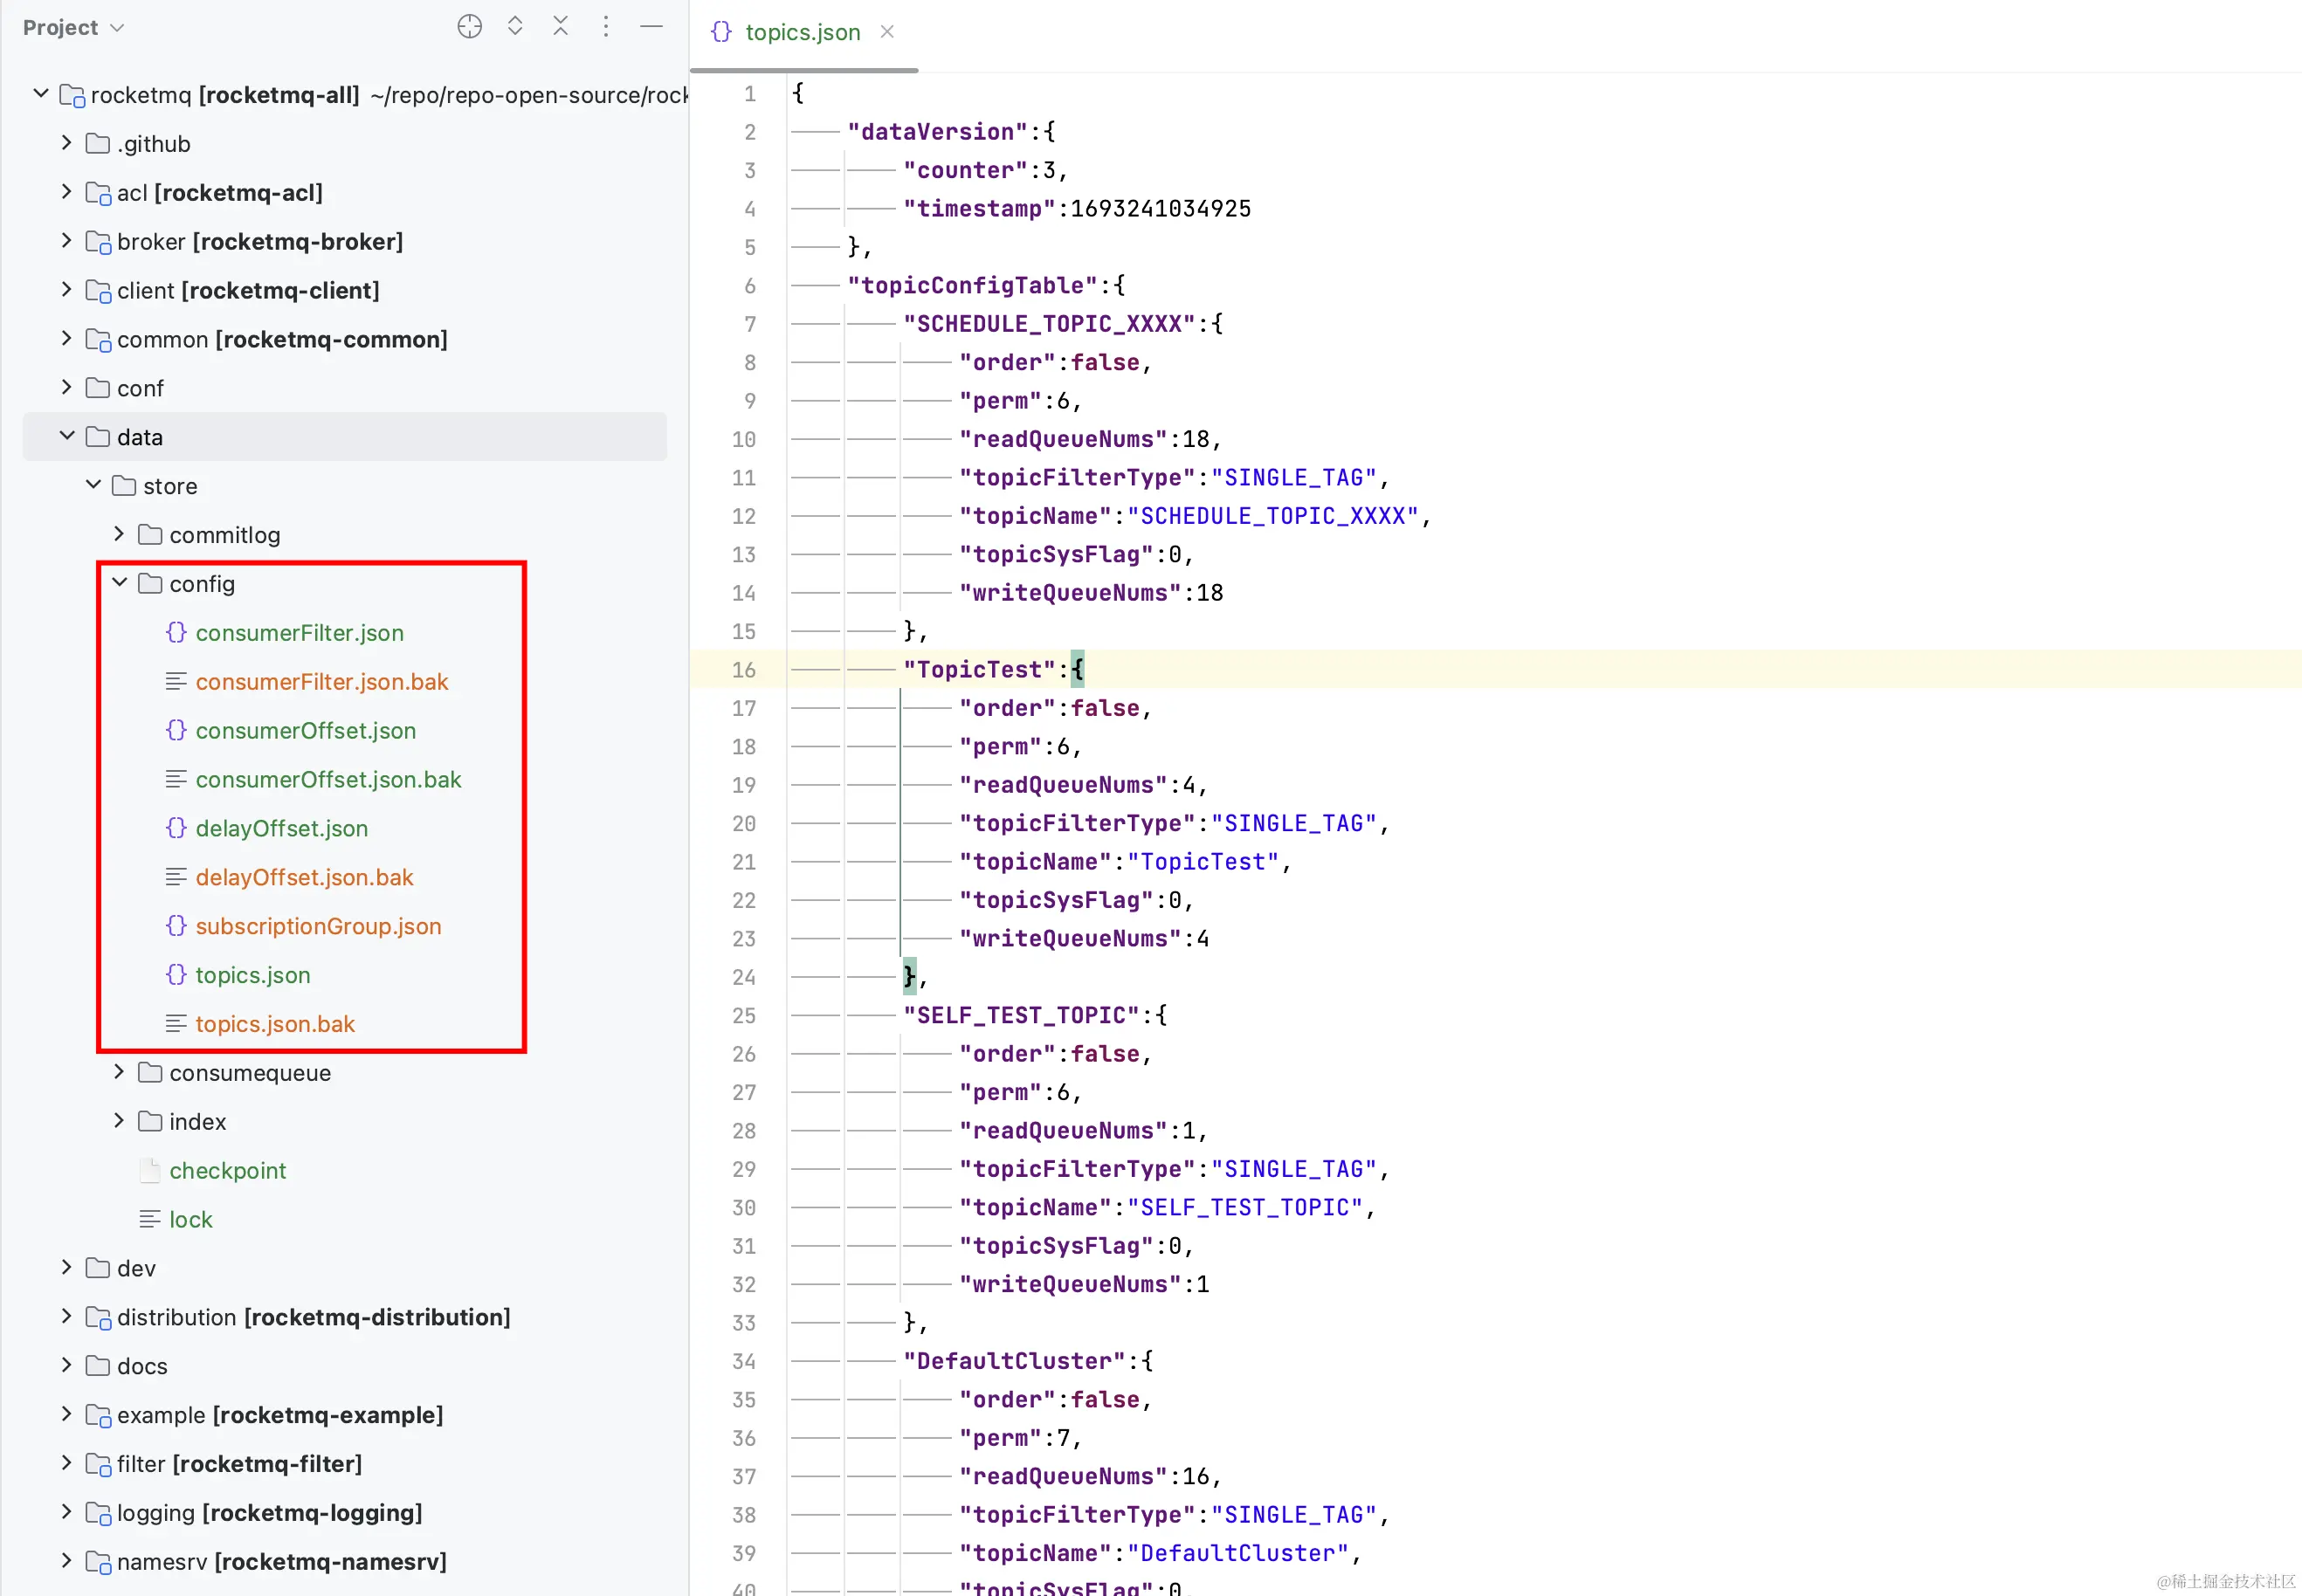Open subscriptionGroup.json in the tree
The image size is (2302, 1596).
[x=318, y=926]
